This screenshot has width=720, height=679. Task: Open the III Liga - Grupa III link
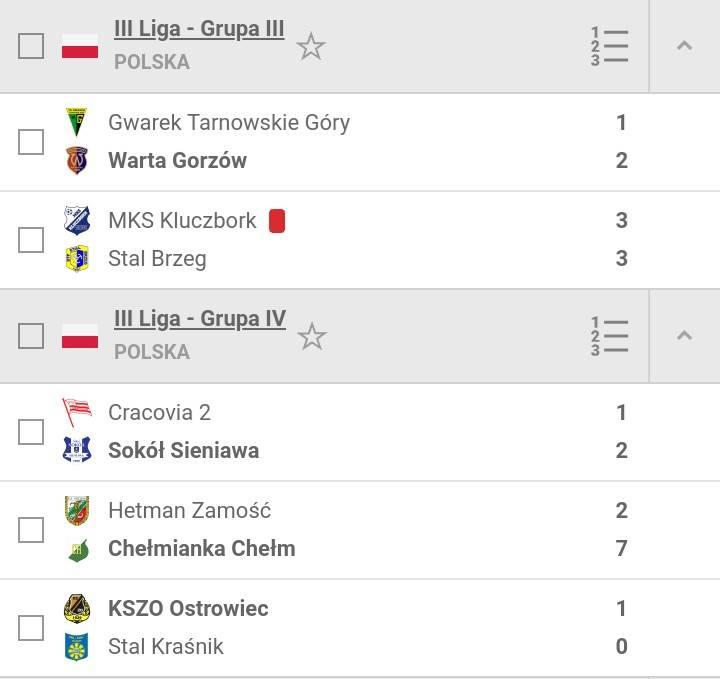199,29
